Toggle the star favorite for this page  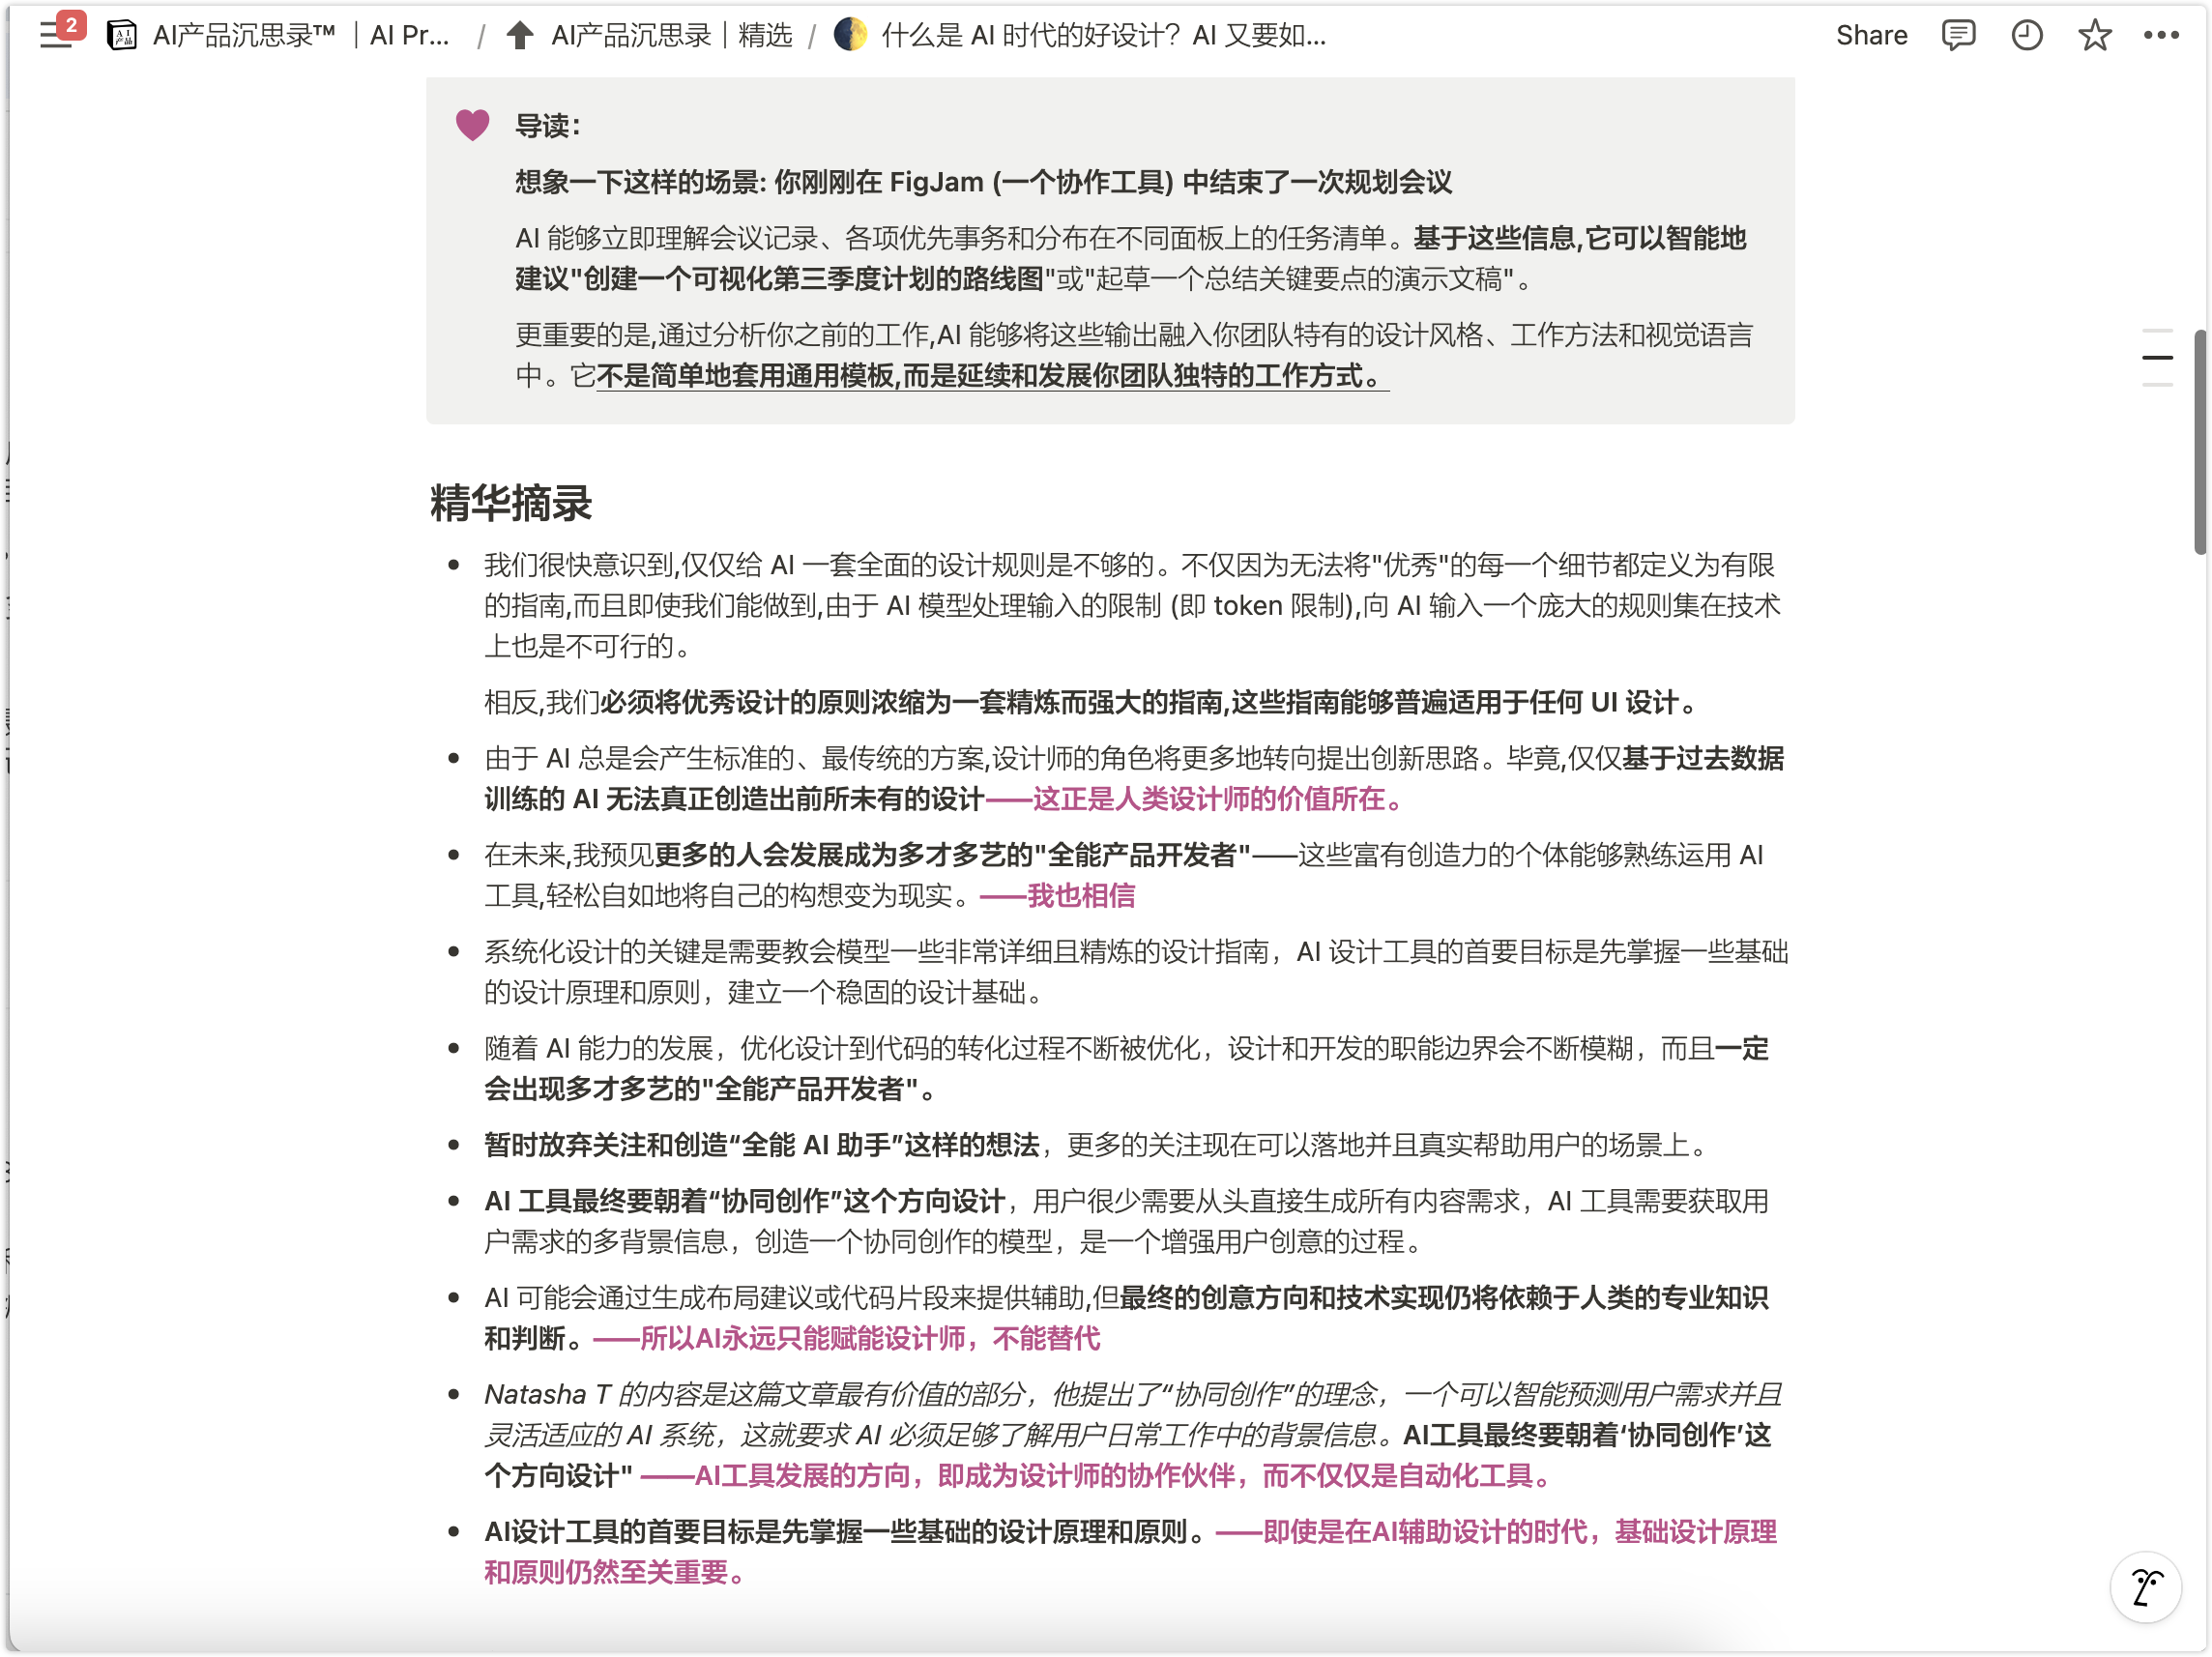(2094, 36)
